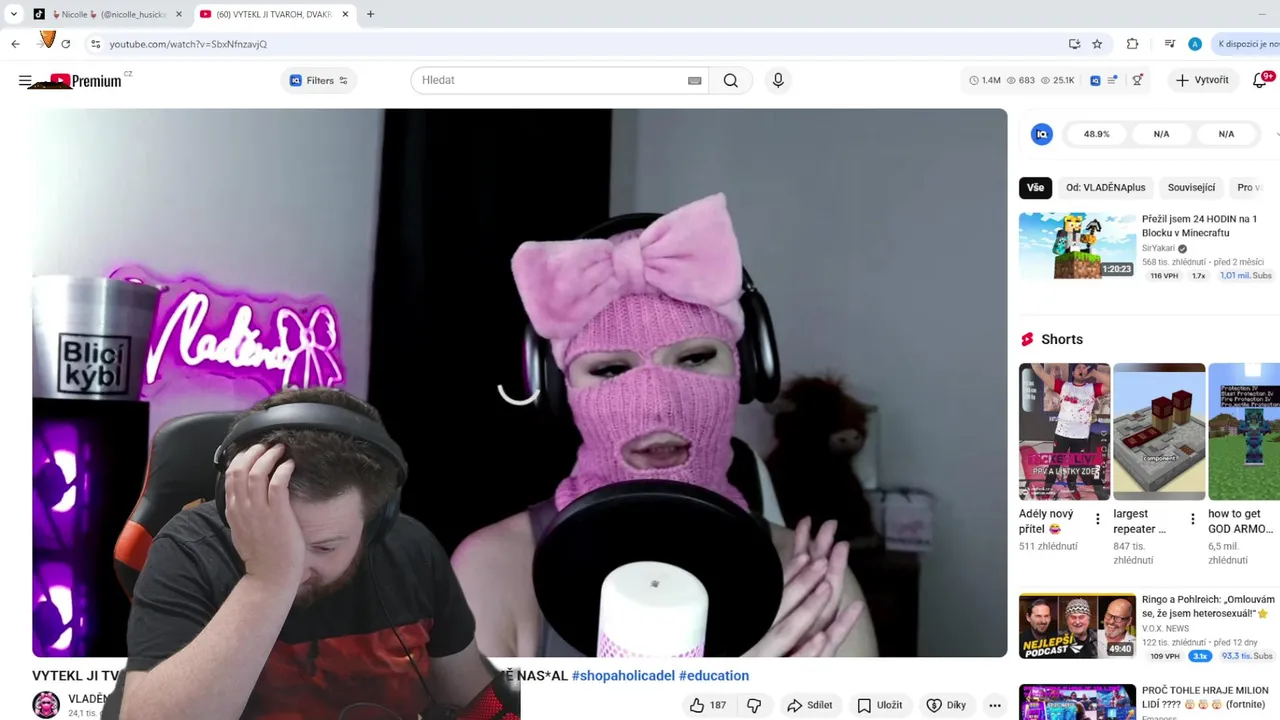Click the first N/A vidIQ pill
The width and height of the screenshot is (1280, 720).
1161,134
